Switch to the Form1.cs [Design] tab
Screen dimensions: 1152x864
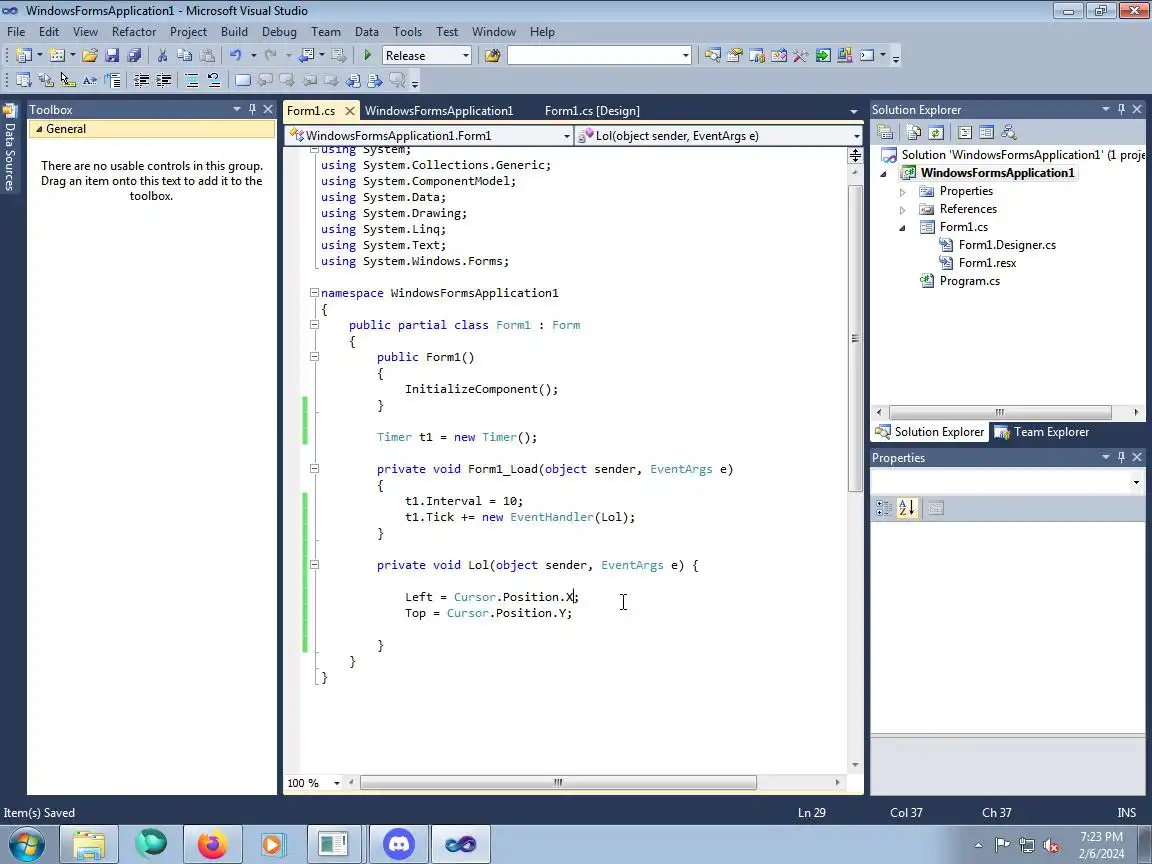click(x=592, y=111)
